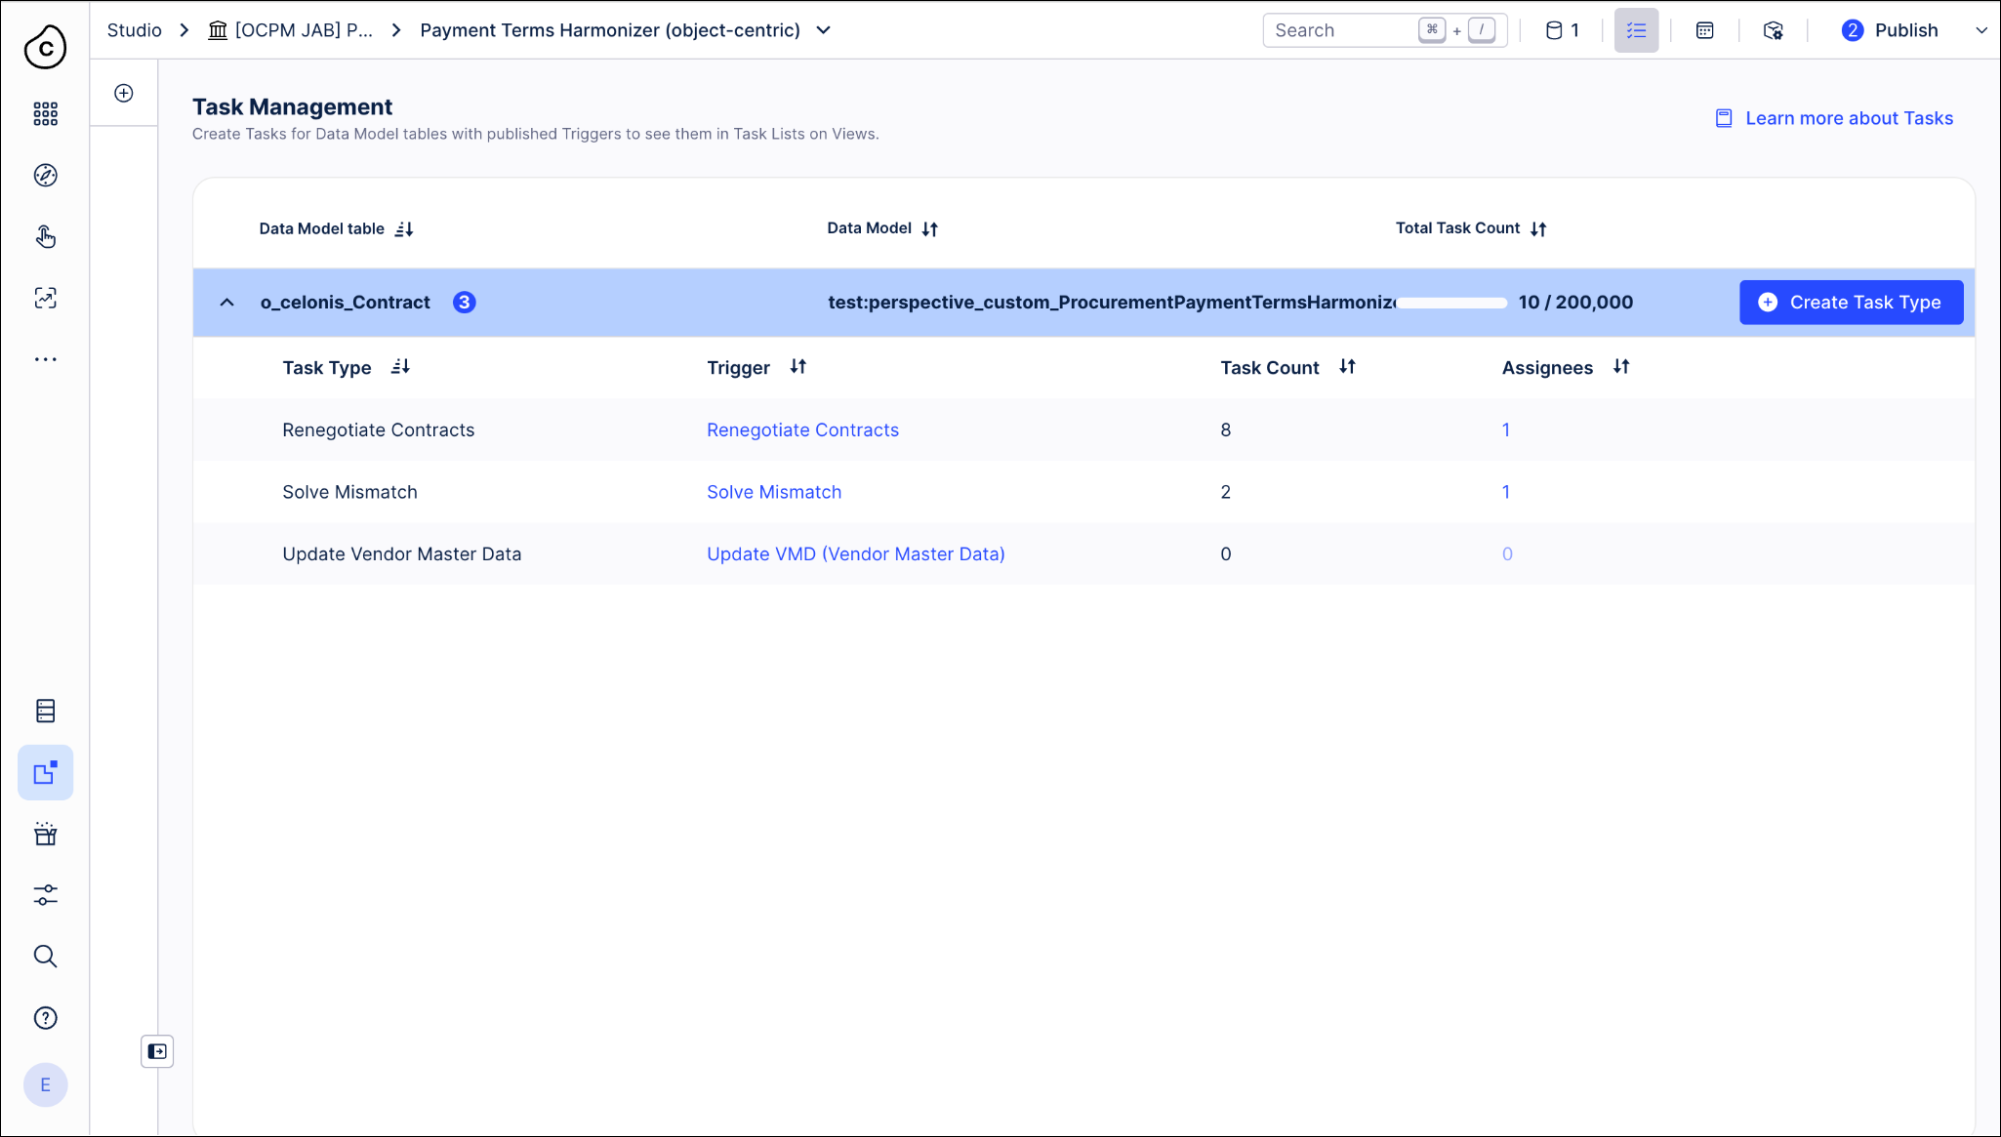Click the book icon beside Learn more
This screenshot has width=2001, height=1137.
pos(1724,118)
